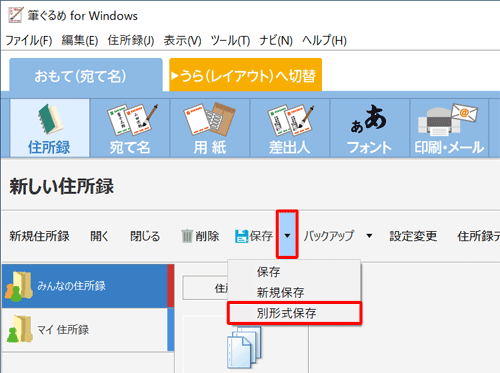Open the 住所録 address book toolbar icon
500x373 pixels.
coord(50,128)
